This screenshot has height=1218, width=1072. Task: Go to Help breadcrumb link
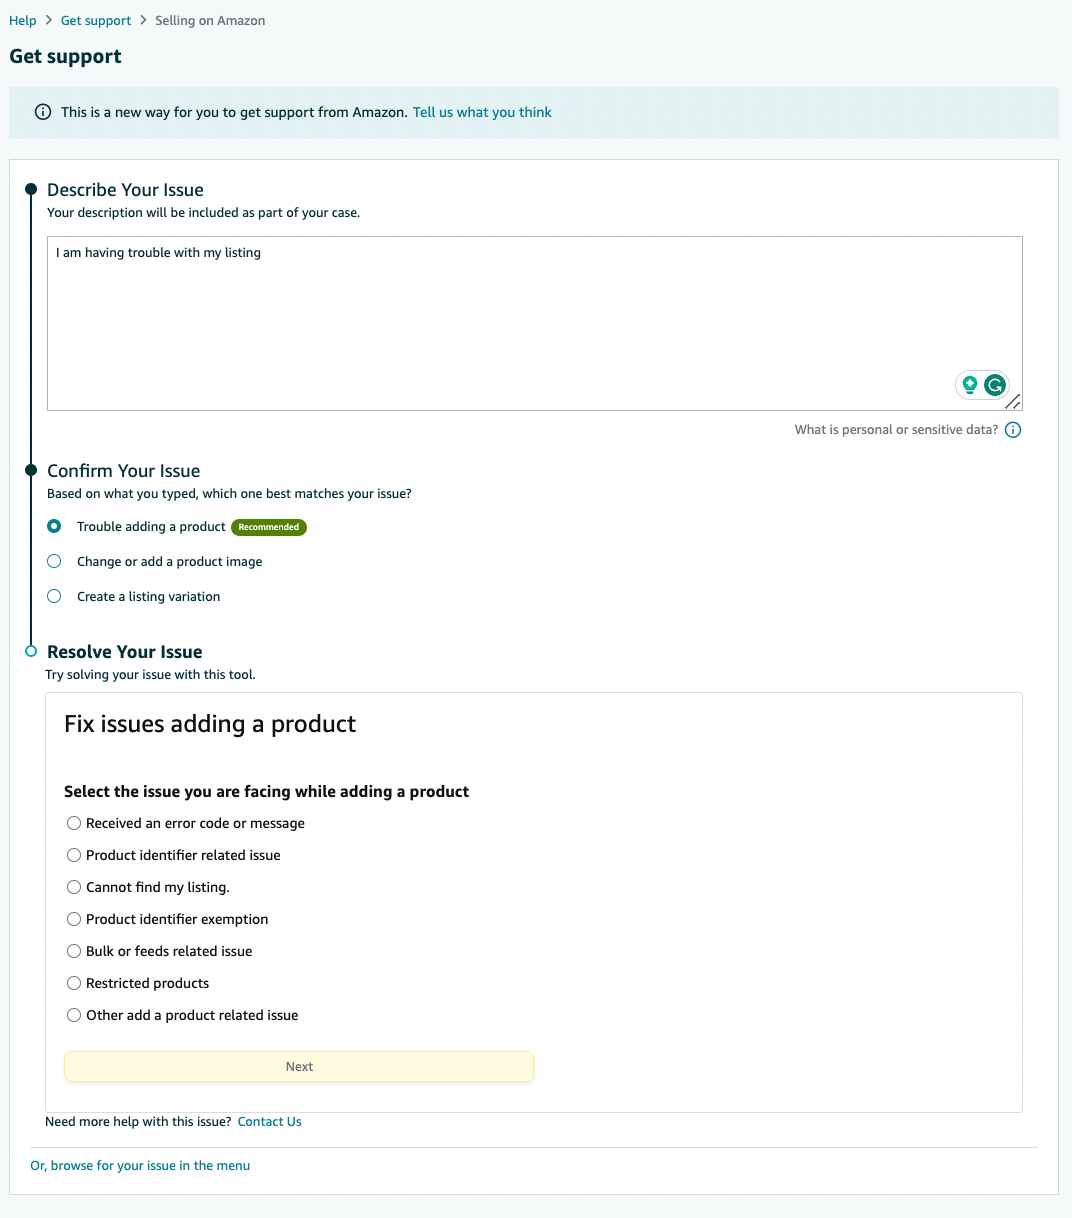[x=23, y=20]
